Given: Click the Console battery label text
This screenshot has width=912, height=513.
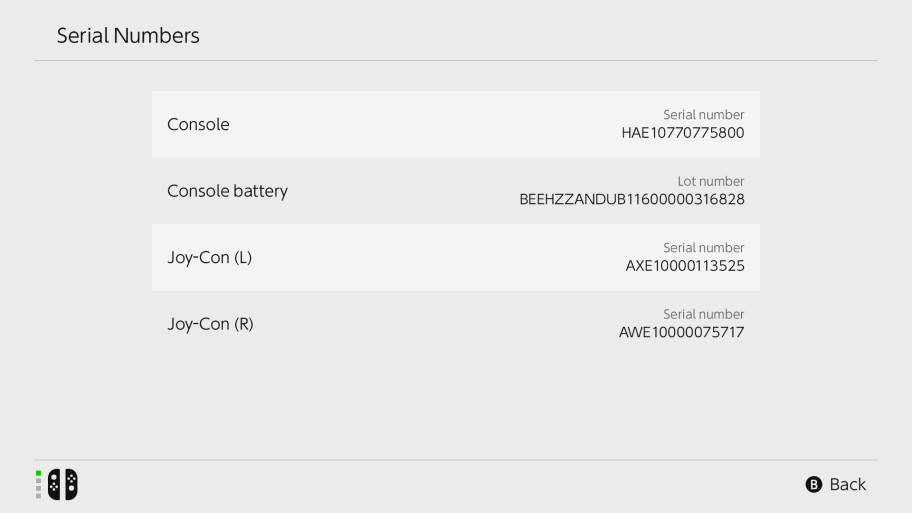Looking at the screenshot, I should click(x=227, y=191).
